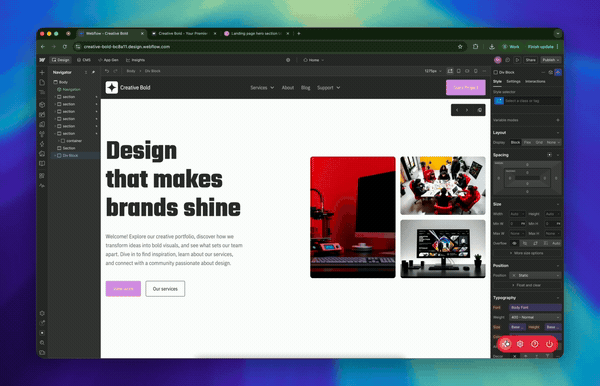Undo the last change
The height and width of the screenshot is (386, 600).
[107, 71]
